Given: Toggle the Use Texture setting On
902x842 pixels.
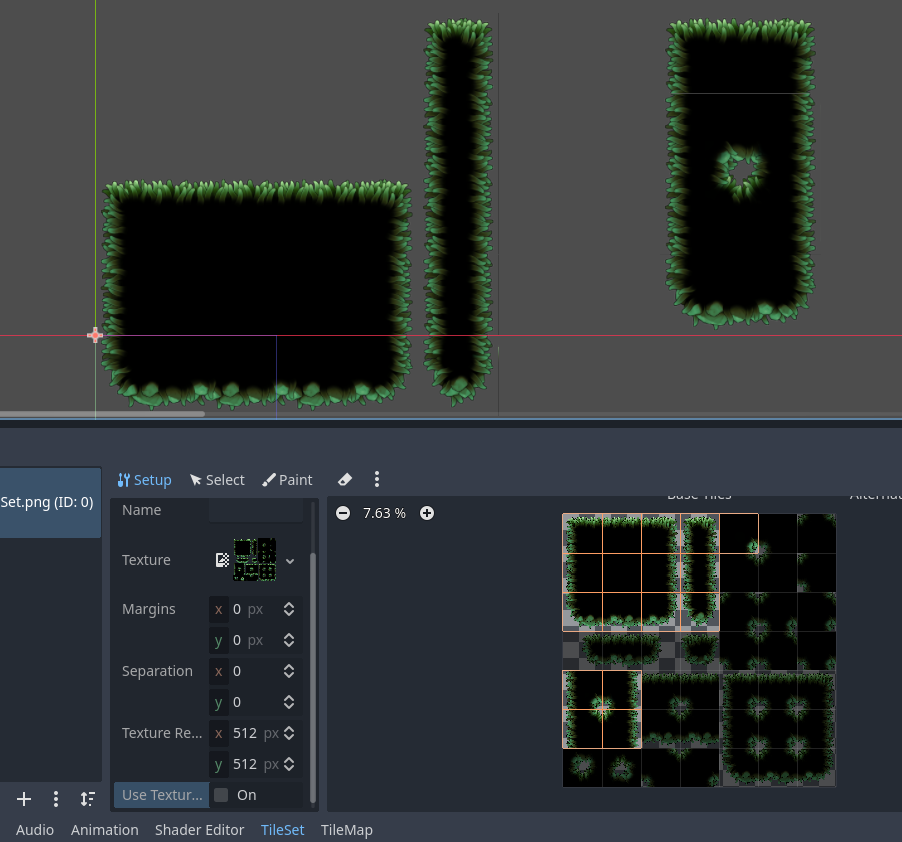Looking at the screenshot, I should tap(220, 795).
